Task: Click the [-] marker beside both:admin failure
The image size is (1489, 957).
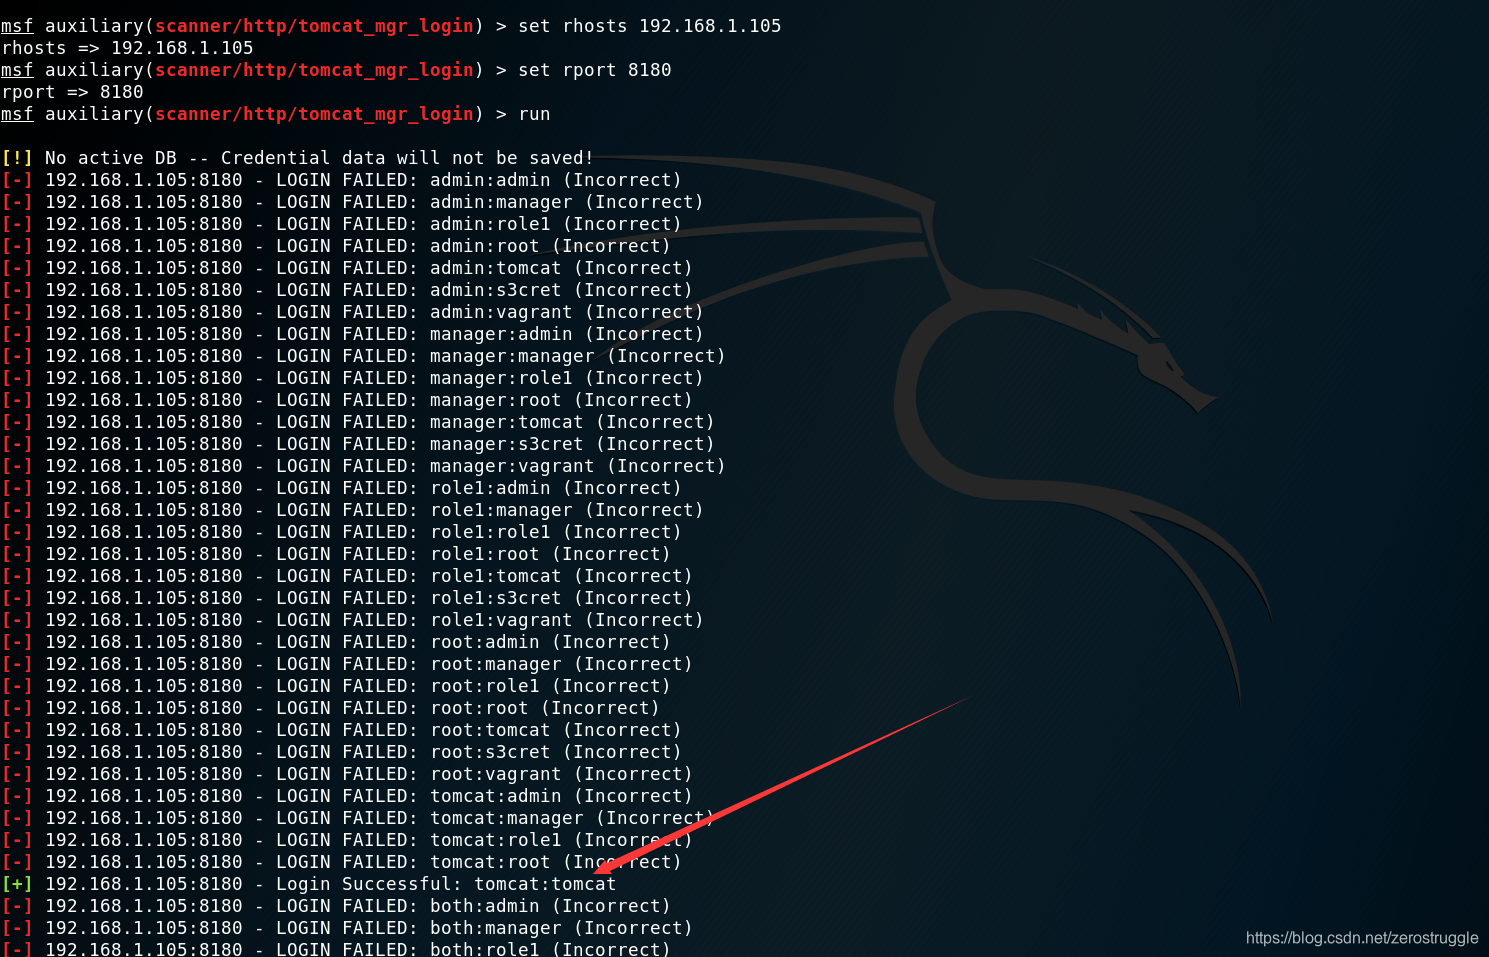Action: click(17, 906)
